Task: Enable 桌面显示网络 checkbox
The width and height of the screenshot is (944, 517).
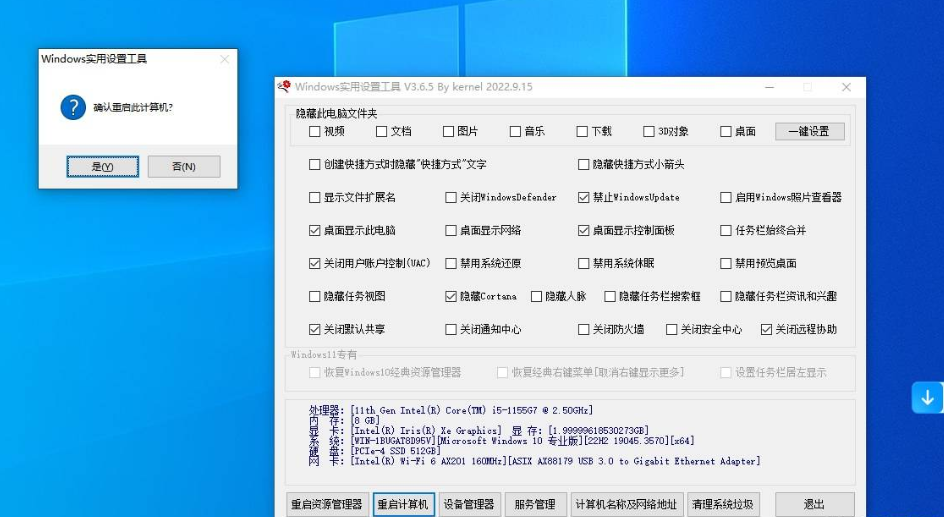Action: (450, 231)
